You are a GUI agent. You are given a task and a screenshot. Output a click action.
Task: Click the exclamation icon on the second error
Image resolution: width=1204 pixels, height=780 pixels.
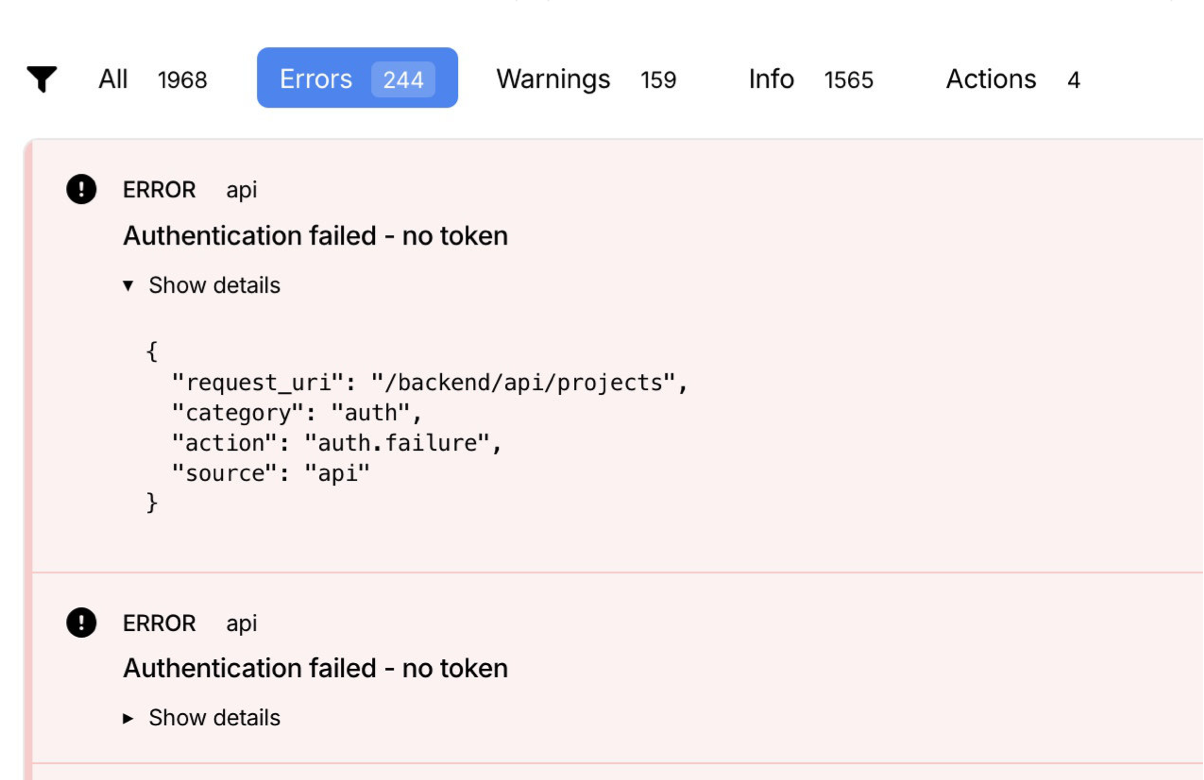coord(84,622)
